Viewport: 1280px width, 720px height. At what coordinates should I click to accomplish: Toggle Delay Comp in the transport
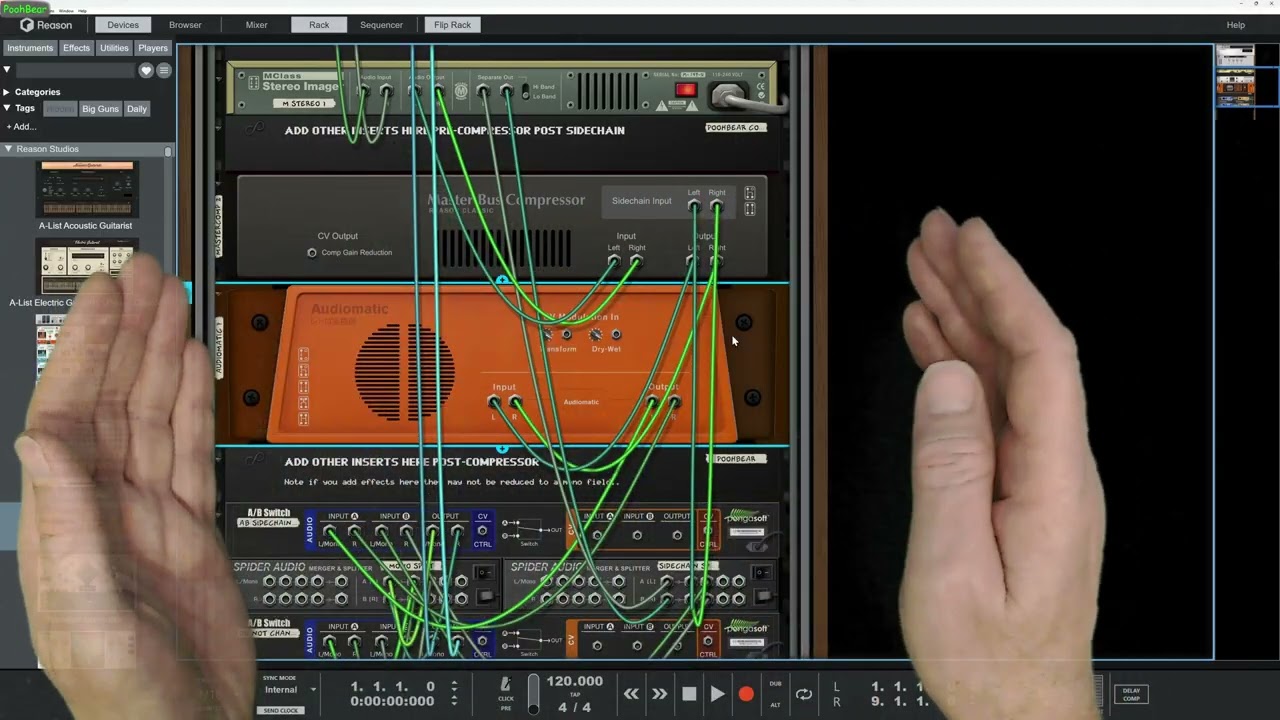pyautogui.click(x=1131, y=694)
